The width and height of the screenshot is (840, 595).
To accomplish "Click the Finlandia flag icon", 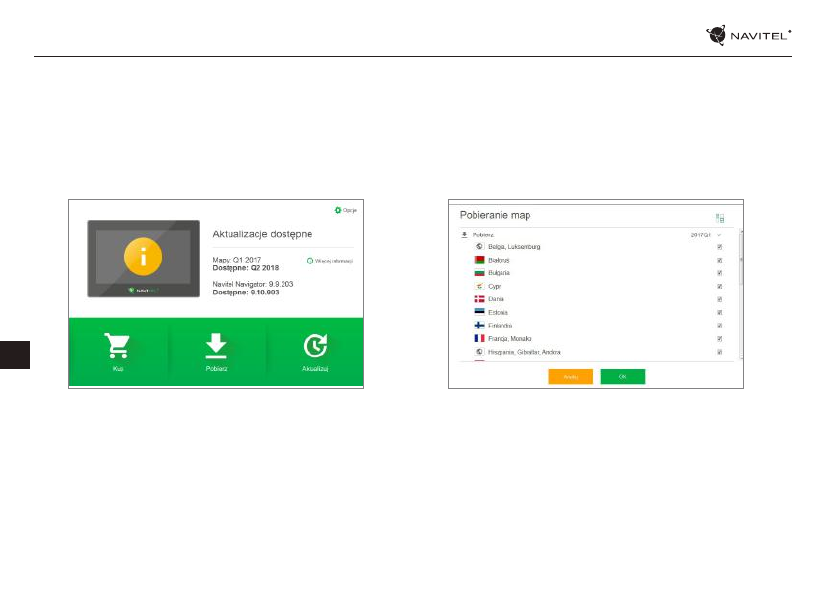I will click(x=479, y=325).
